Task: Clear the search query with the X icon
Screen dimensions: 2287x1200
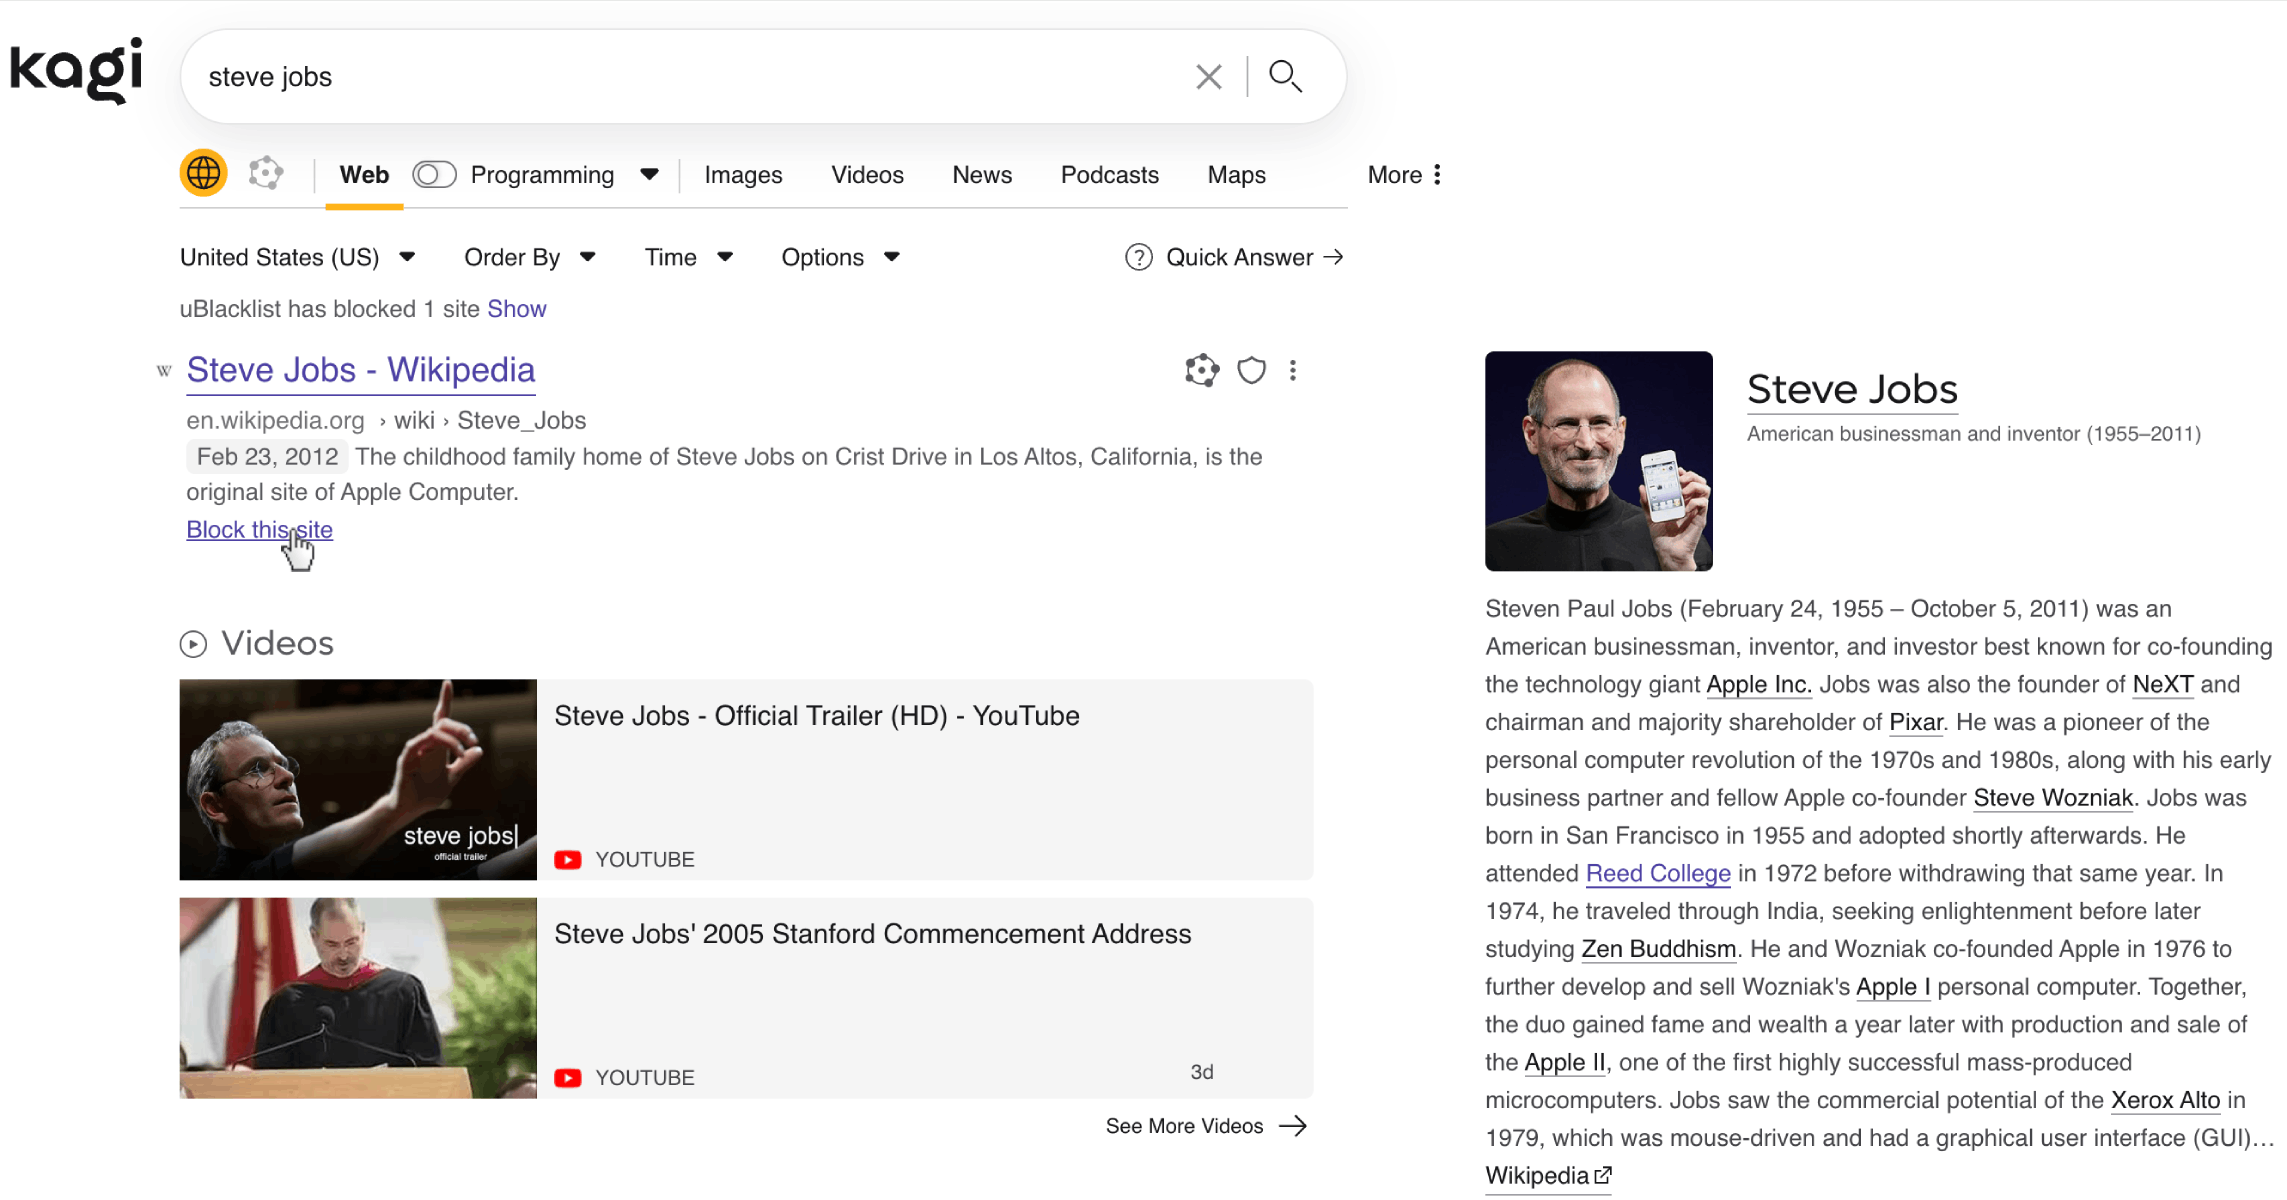Action: [x=1208, y=77]
